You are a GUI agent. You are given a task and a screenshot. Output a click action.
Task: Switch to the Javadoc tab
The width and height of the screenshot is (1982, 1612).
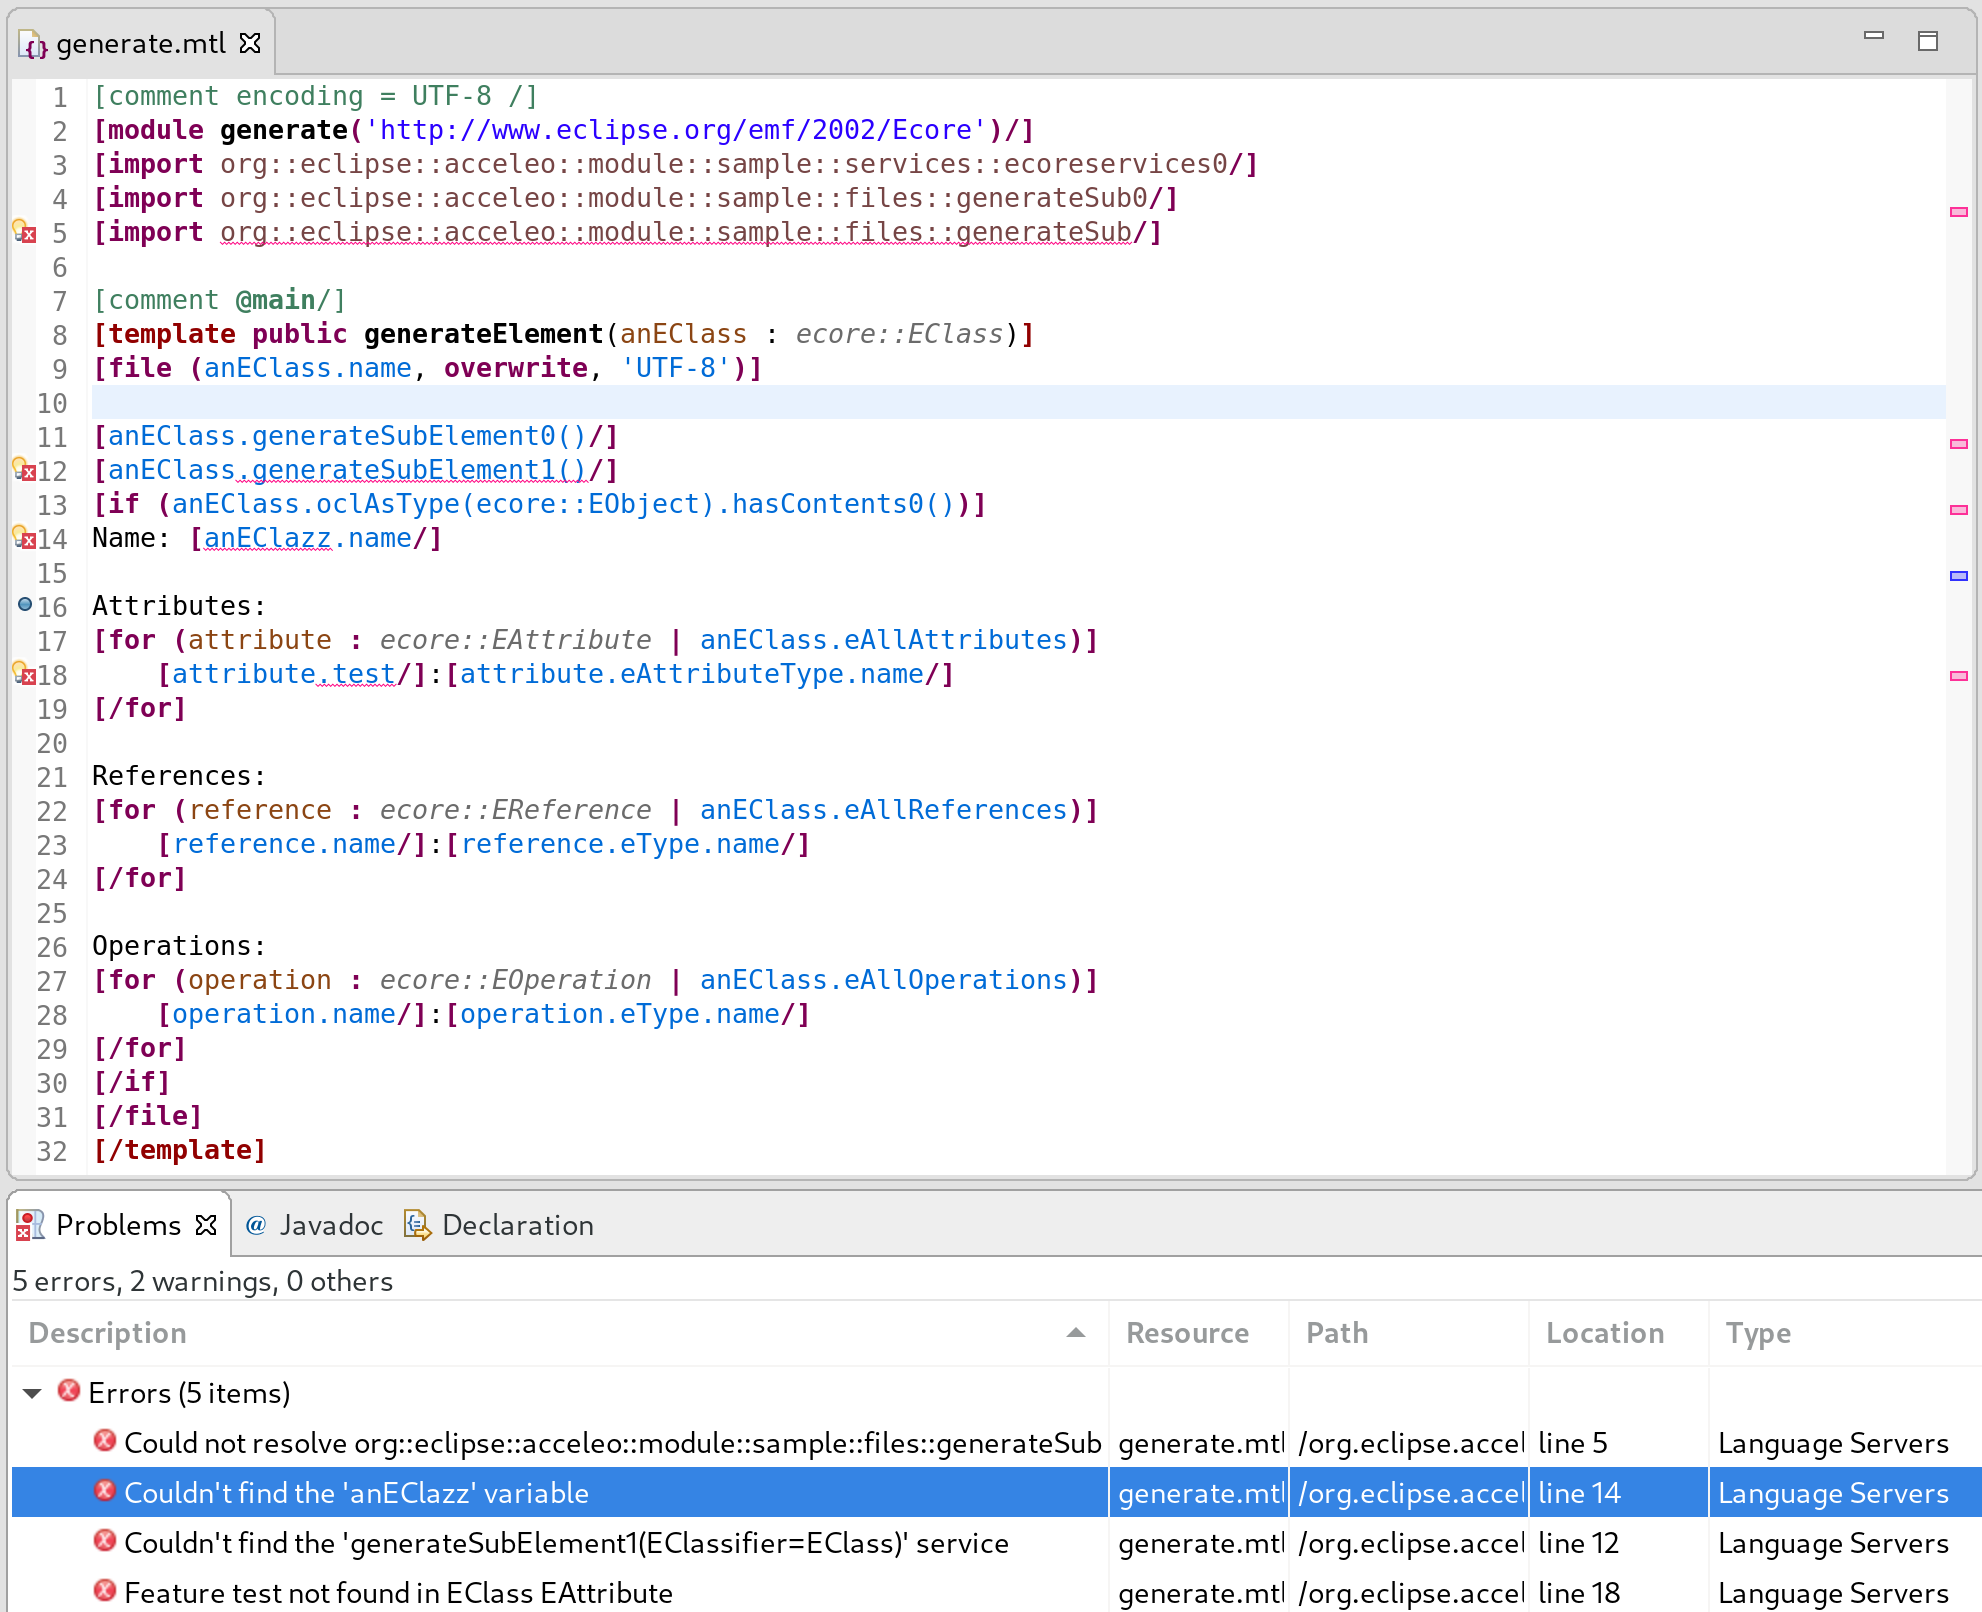[x=330, y=1224]
